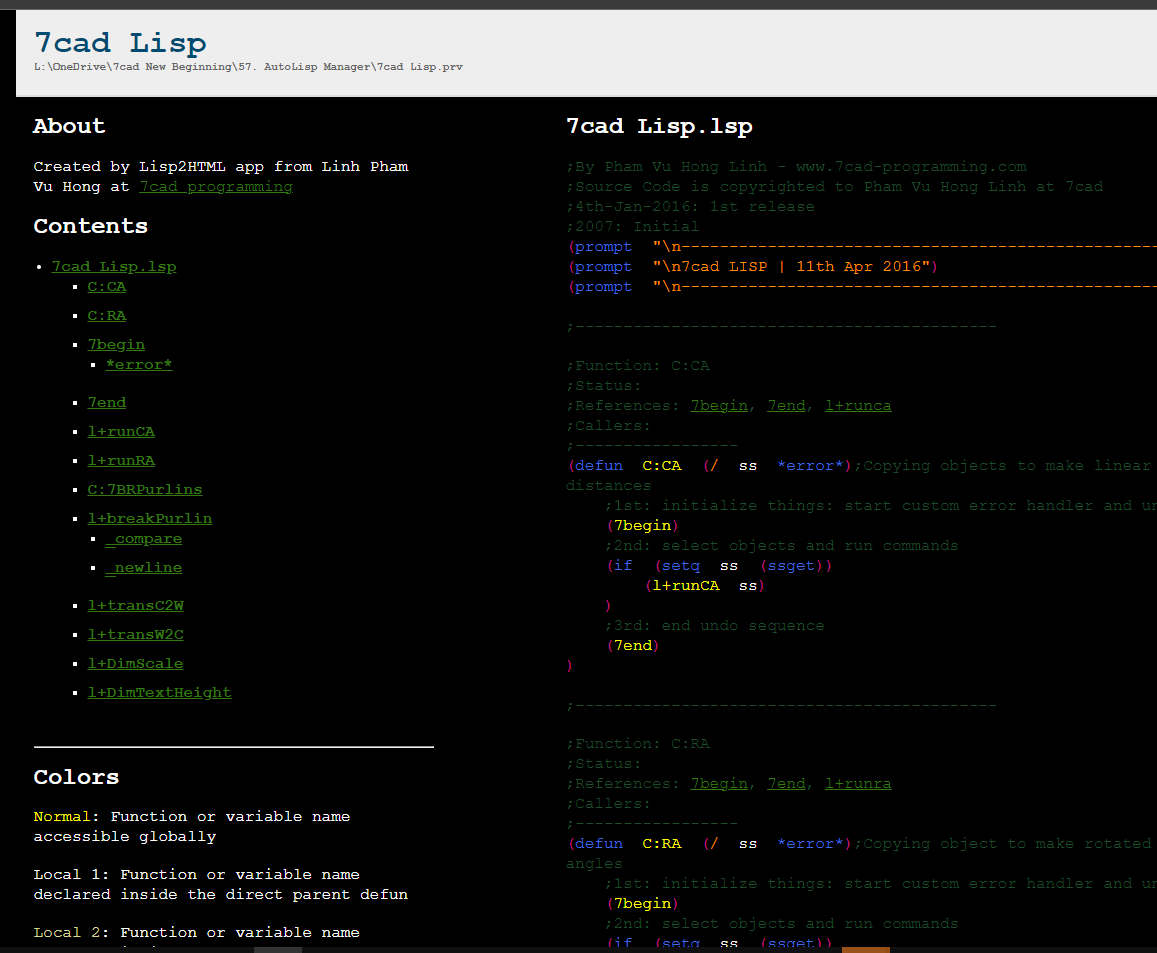Click the 7cad Lisp.lsp link in Contents
The height and width of the screenshot is (953, 1157).
(x=113, y=267)
